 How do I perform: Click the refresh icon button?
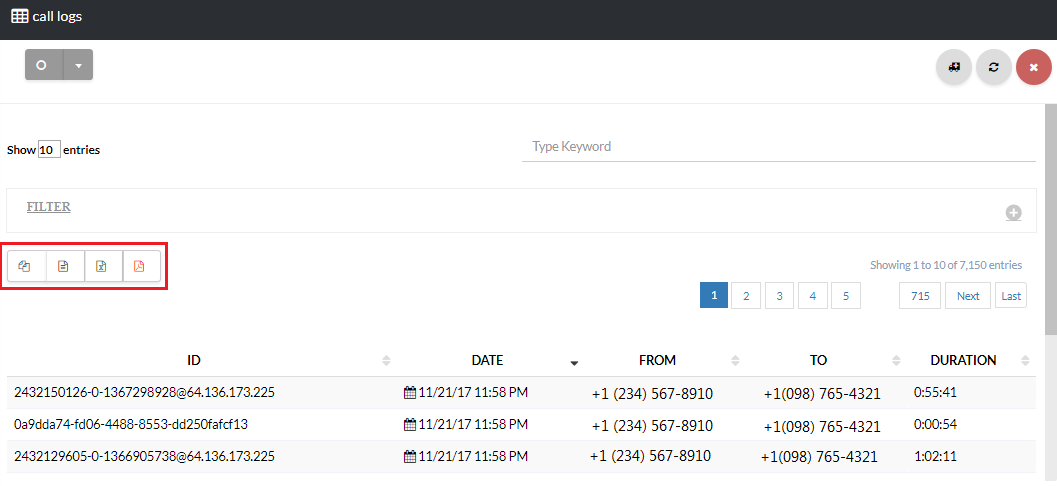[993, 67]
